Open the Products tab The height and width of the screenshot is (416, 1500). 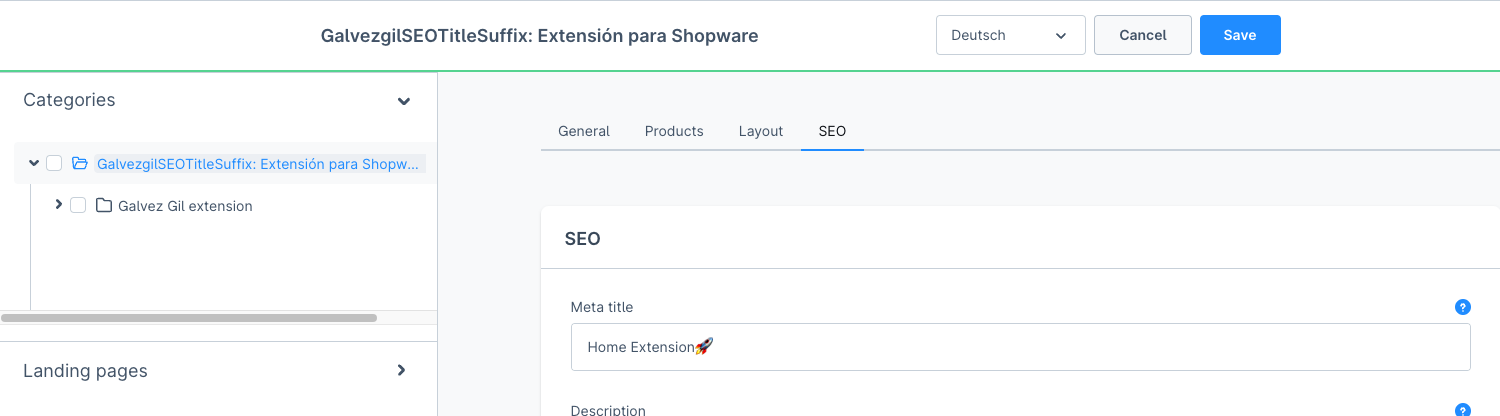click(x=674, y=131)
